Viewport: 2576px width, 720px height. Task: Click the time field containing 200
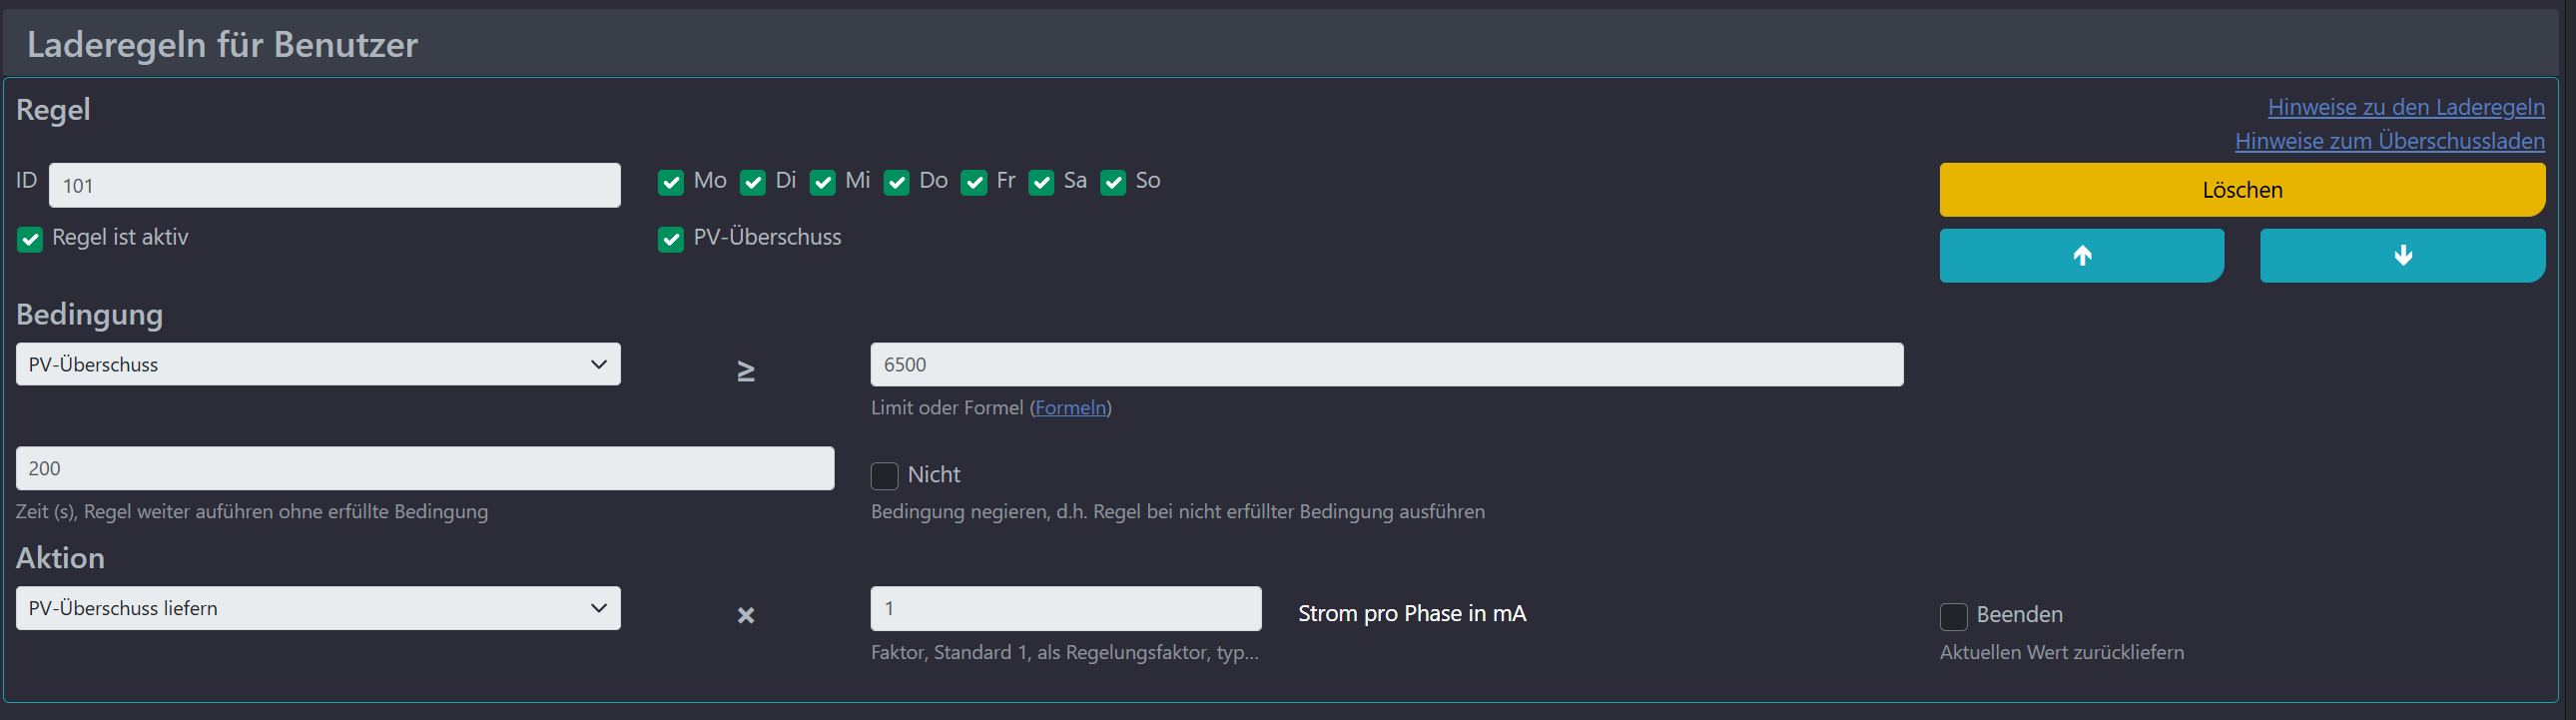[x=424, y=468]
